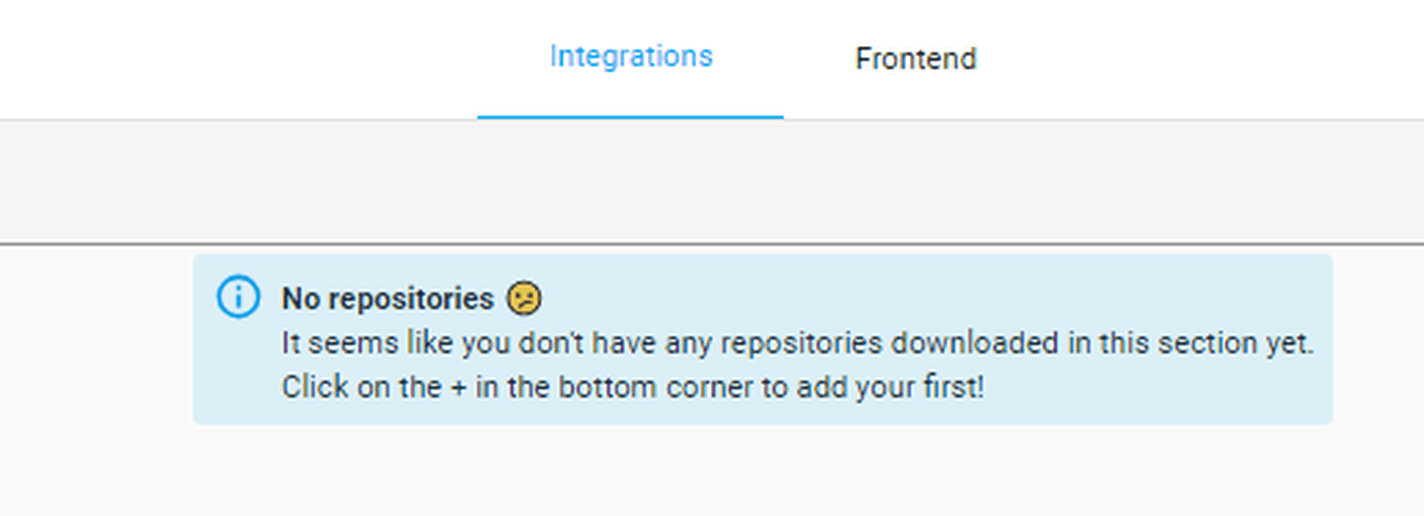Switch to the Integrations tab
This screenshot has width=1424, height=516.
[631, 57]
